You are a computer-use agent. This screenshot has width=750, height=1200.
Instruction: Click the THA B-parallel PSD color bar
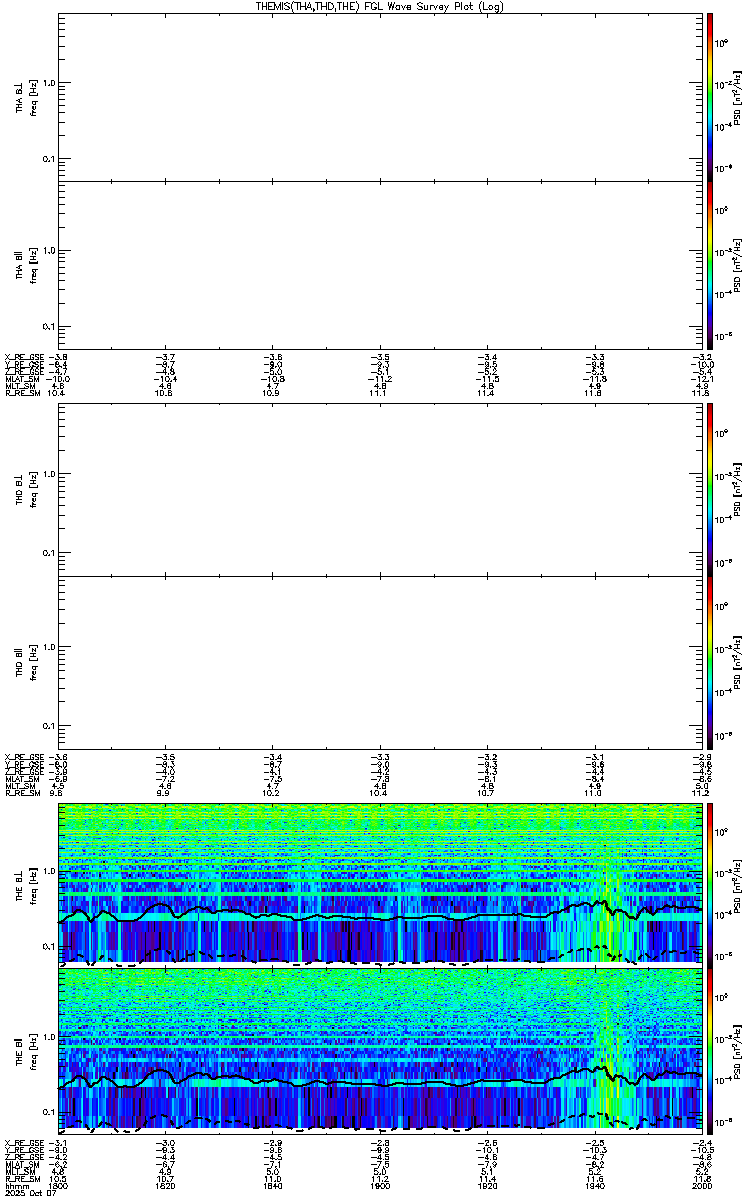[x=710, y=265]
